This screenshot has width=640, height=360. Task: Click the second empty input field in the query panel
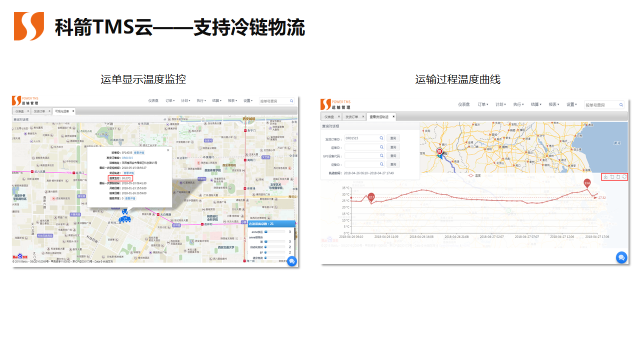click(364, 156)
